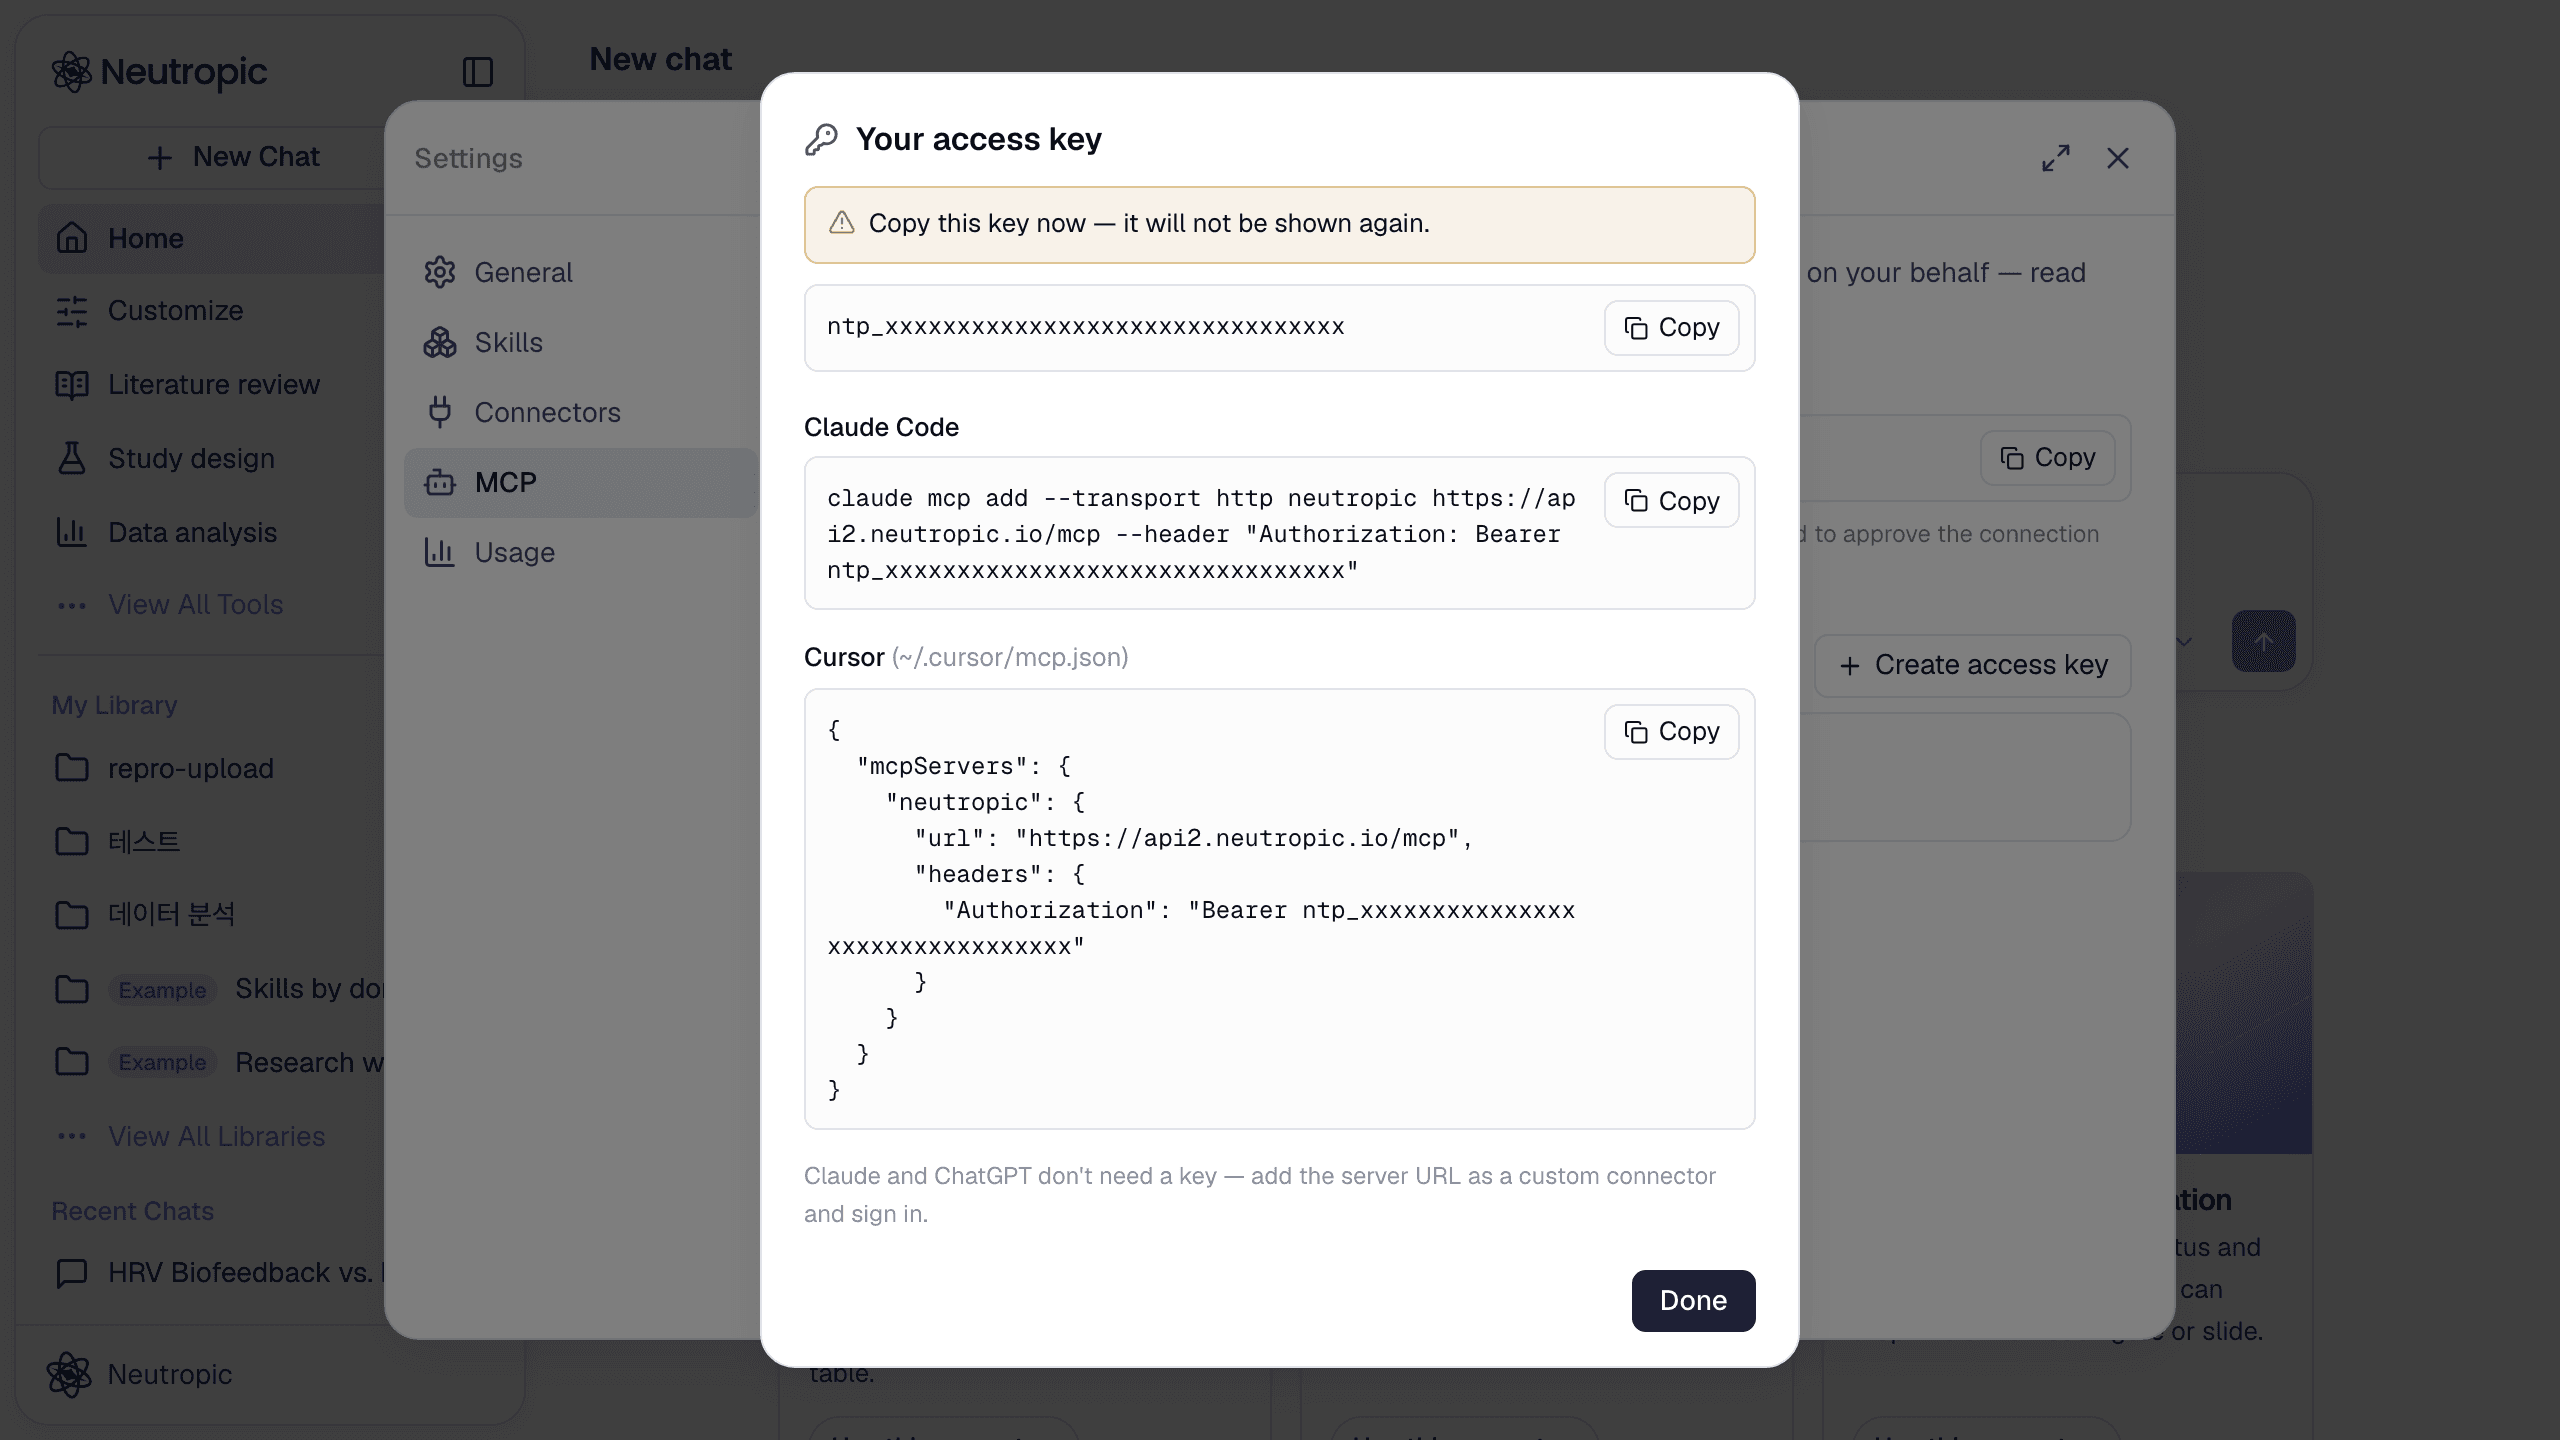Screen dimensions: 2560x1440
Task: Click View All Libraries link
Action: click(x=216, y=1137)
